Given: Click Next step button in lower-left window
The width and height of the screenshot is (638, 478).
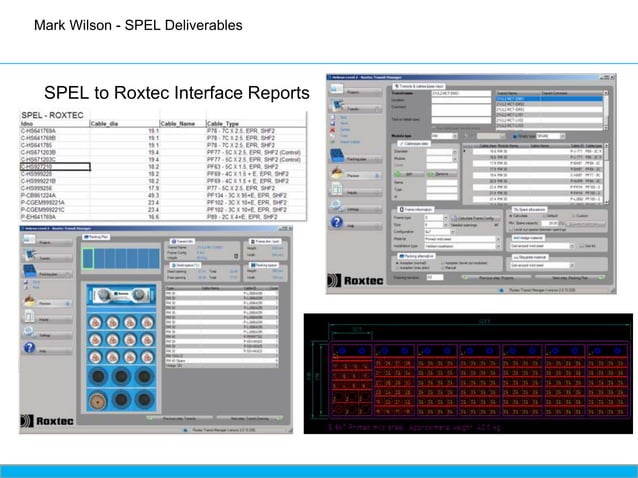Looking at the screenshot, I should [x=250, y=418].
